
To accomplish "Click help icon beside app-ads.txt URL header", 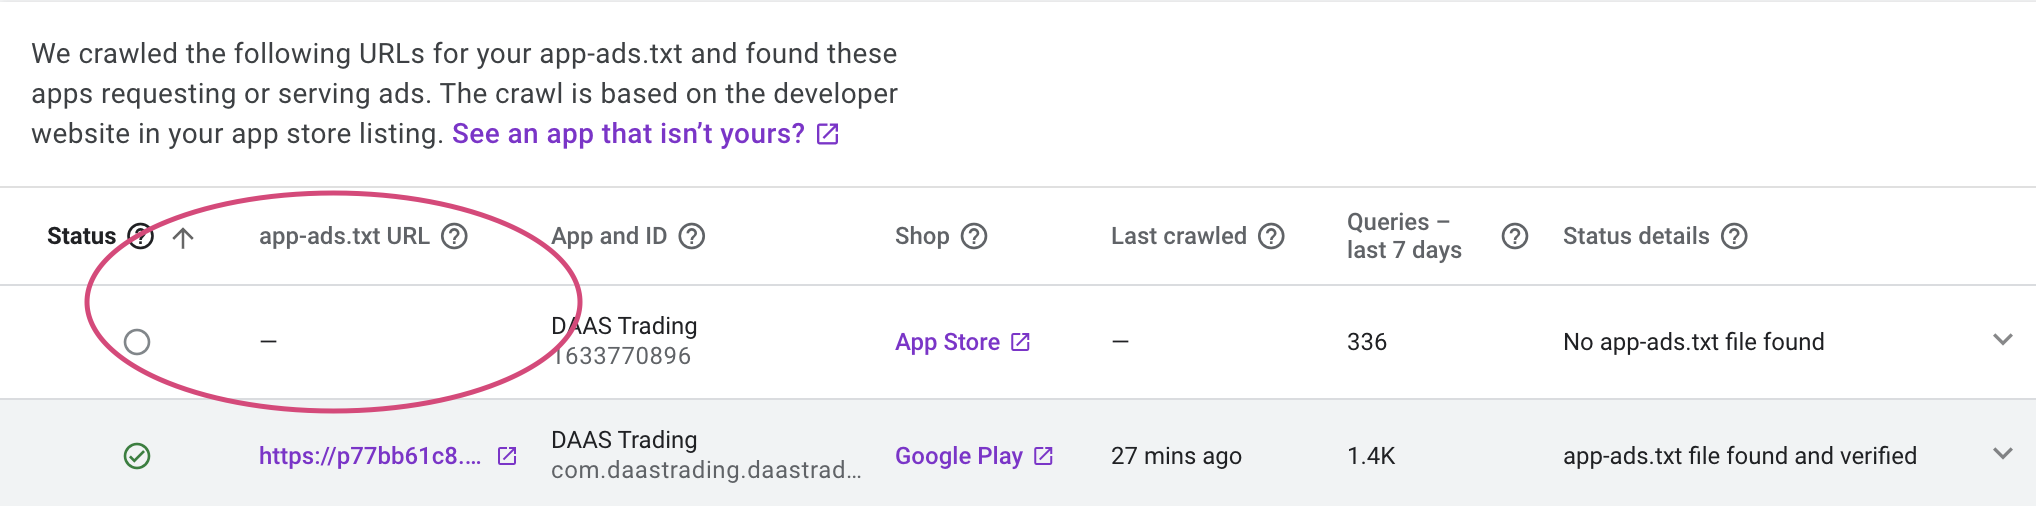I will click(455, 236).
